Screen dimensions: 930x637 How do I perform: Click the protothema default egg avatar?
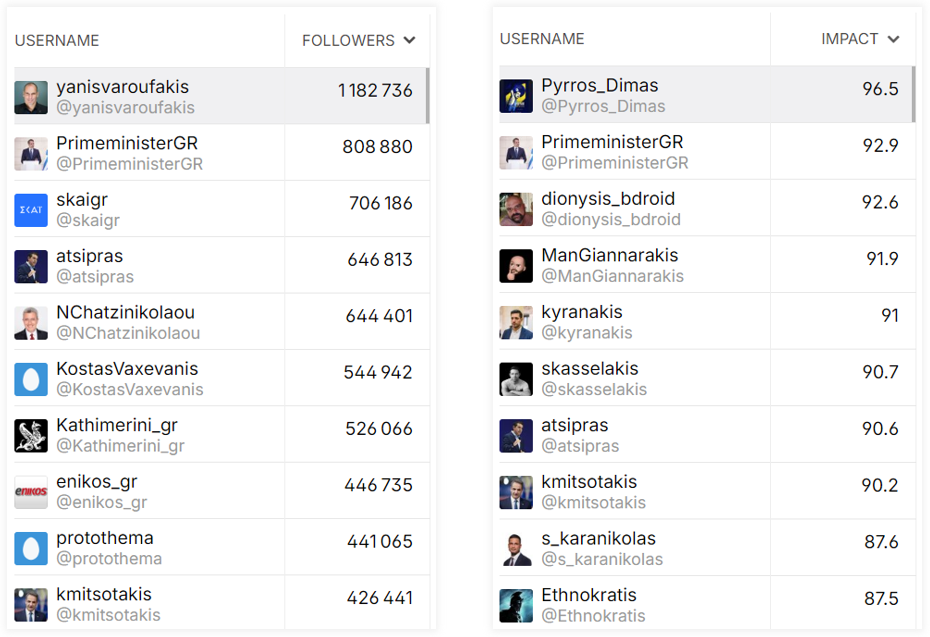click(31, 548)
